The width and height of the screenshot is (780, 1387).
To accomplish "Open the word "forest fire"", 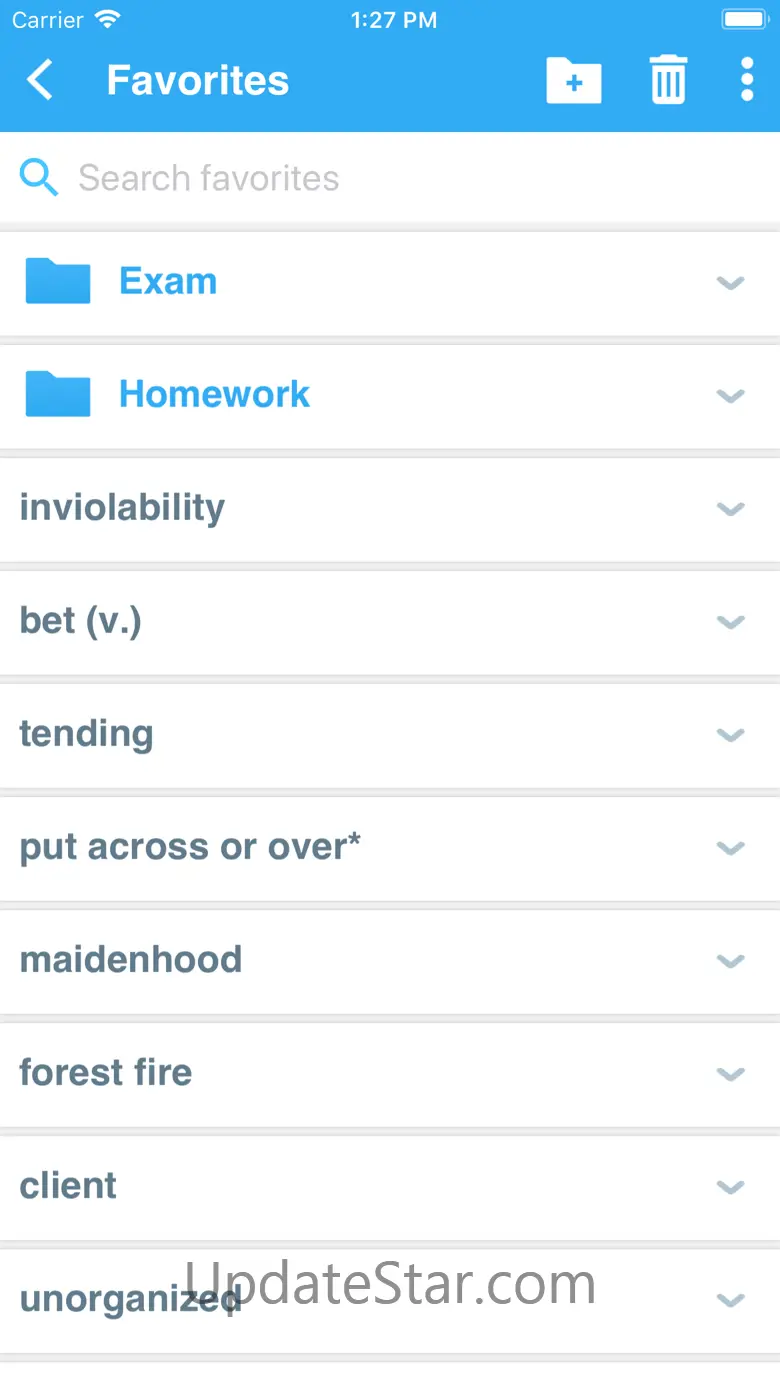I will coord(106,1073).
